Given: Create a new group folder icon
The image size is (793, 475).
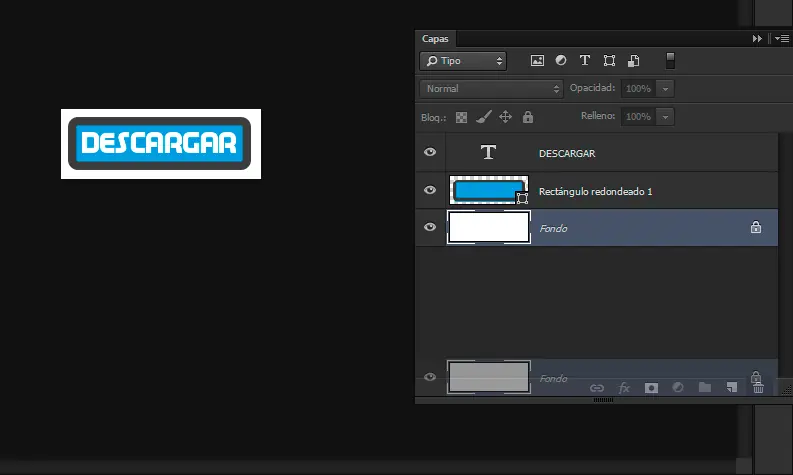Looking at the screenshot, I should (x=705, y=387).
